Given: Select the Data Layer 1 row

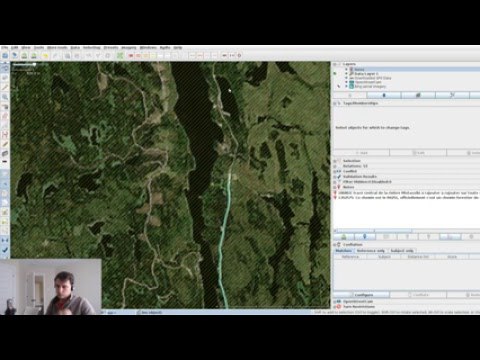Looking at the screenshot, I should click(407, 73).
